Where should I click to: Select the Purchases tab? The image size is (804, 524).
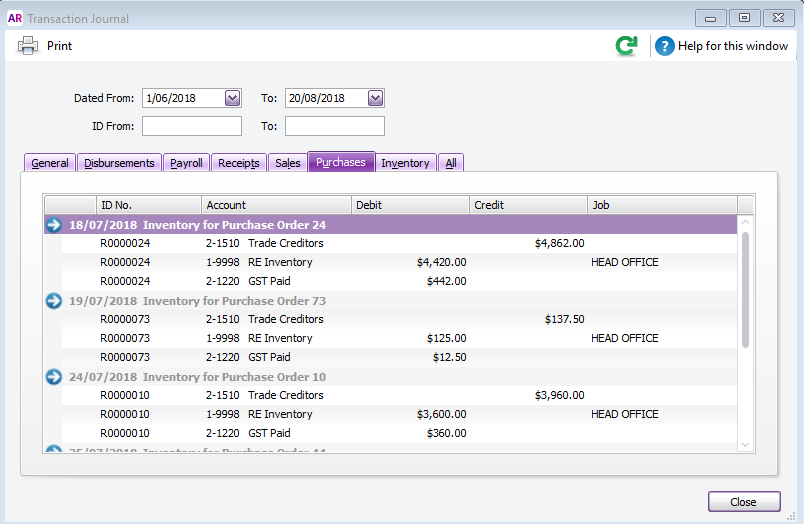tap(341, 162)
